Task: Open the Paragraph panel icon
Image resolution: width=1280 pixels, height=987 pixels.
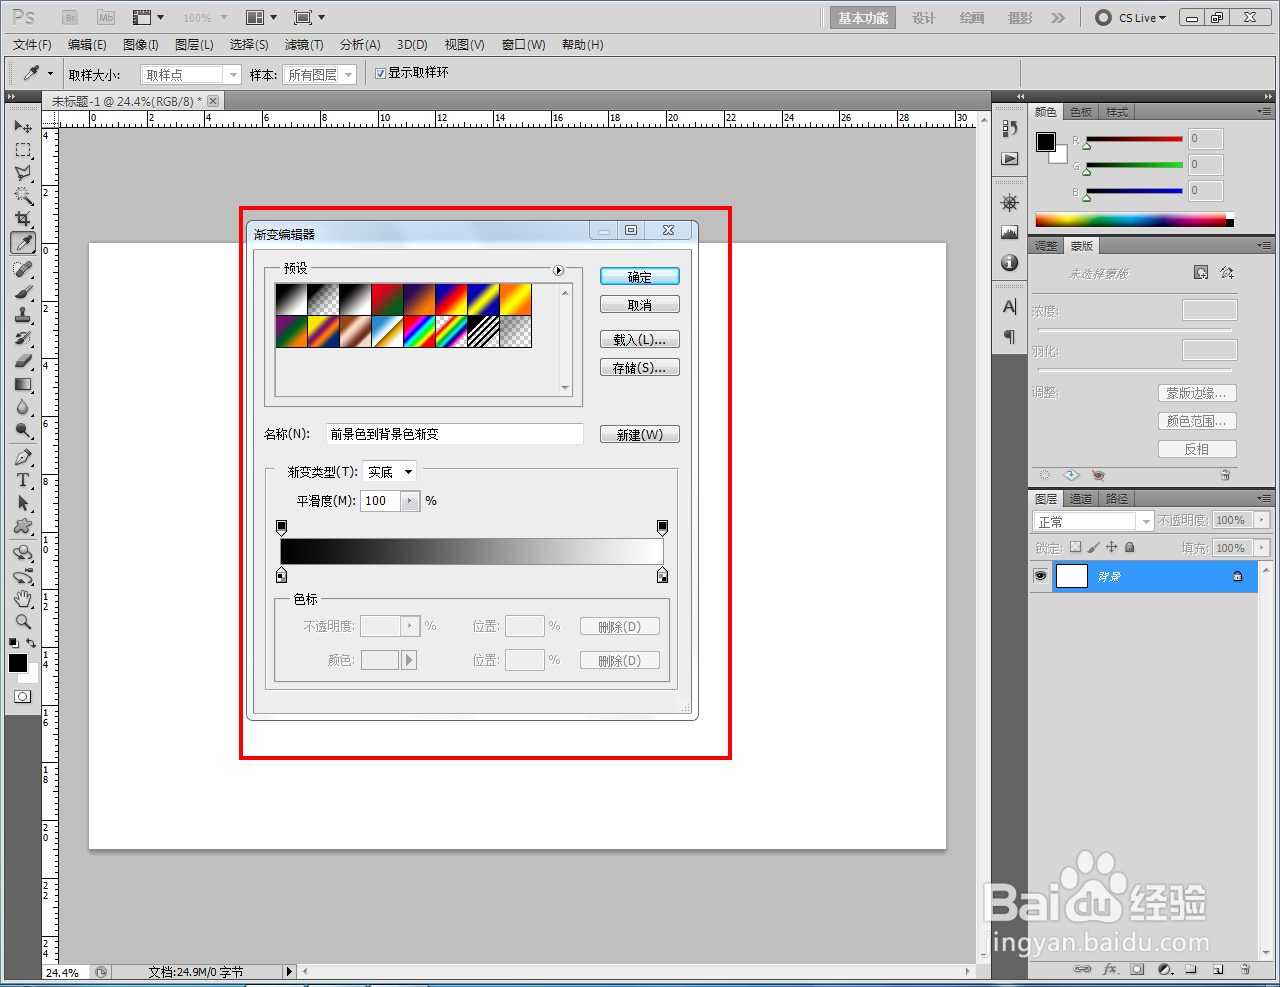Action: pos(1010,337)
